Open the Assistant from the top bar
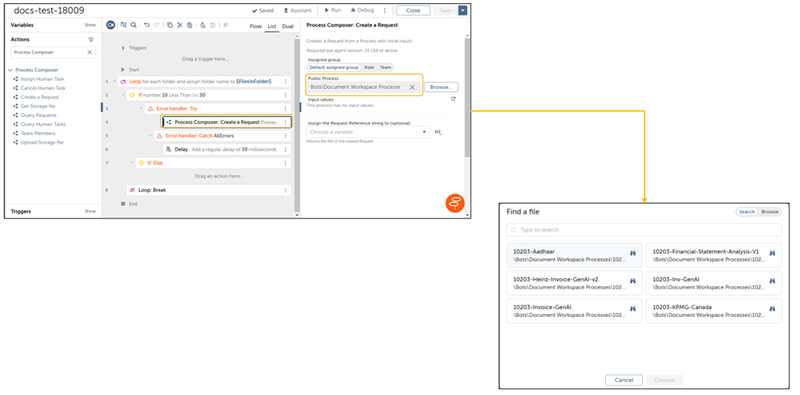 (297, 10)
